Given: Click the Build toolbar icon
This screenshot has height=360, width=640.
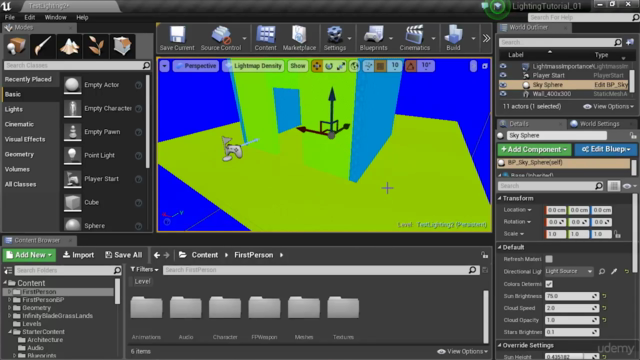Looking at the screenshot, I should [x=453, y=38].
